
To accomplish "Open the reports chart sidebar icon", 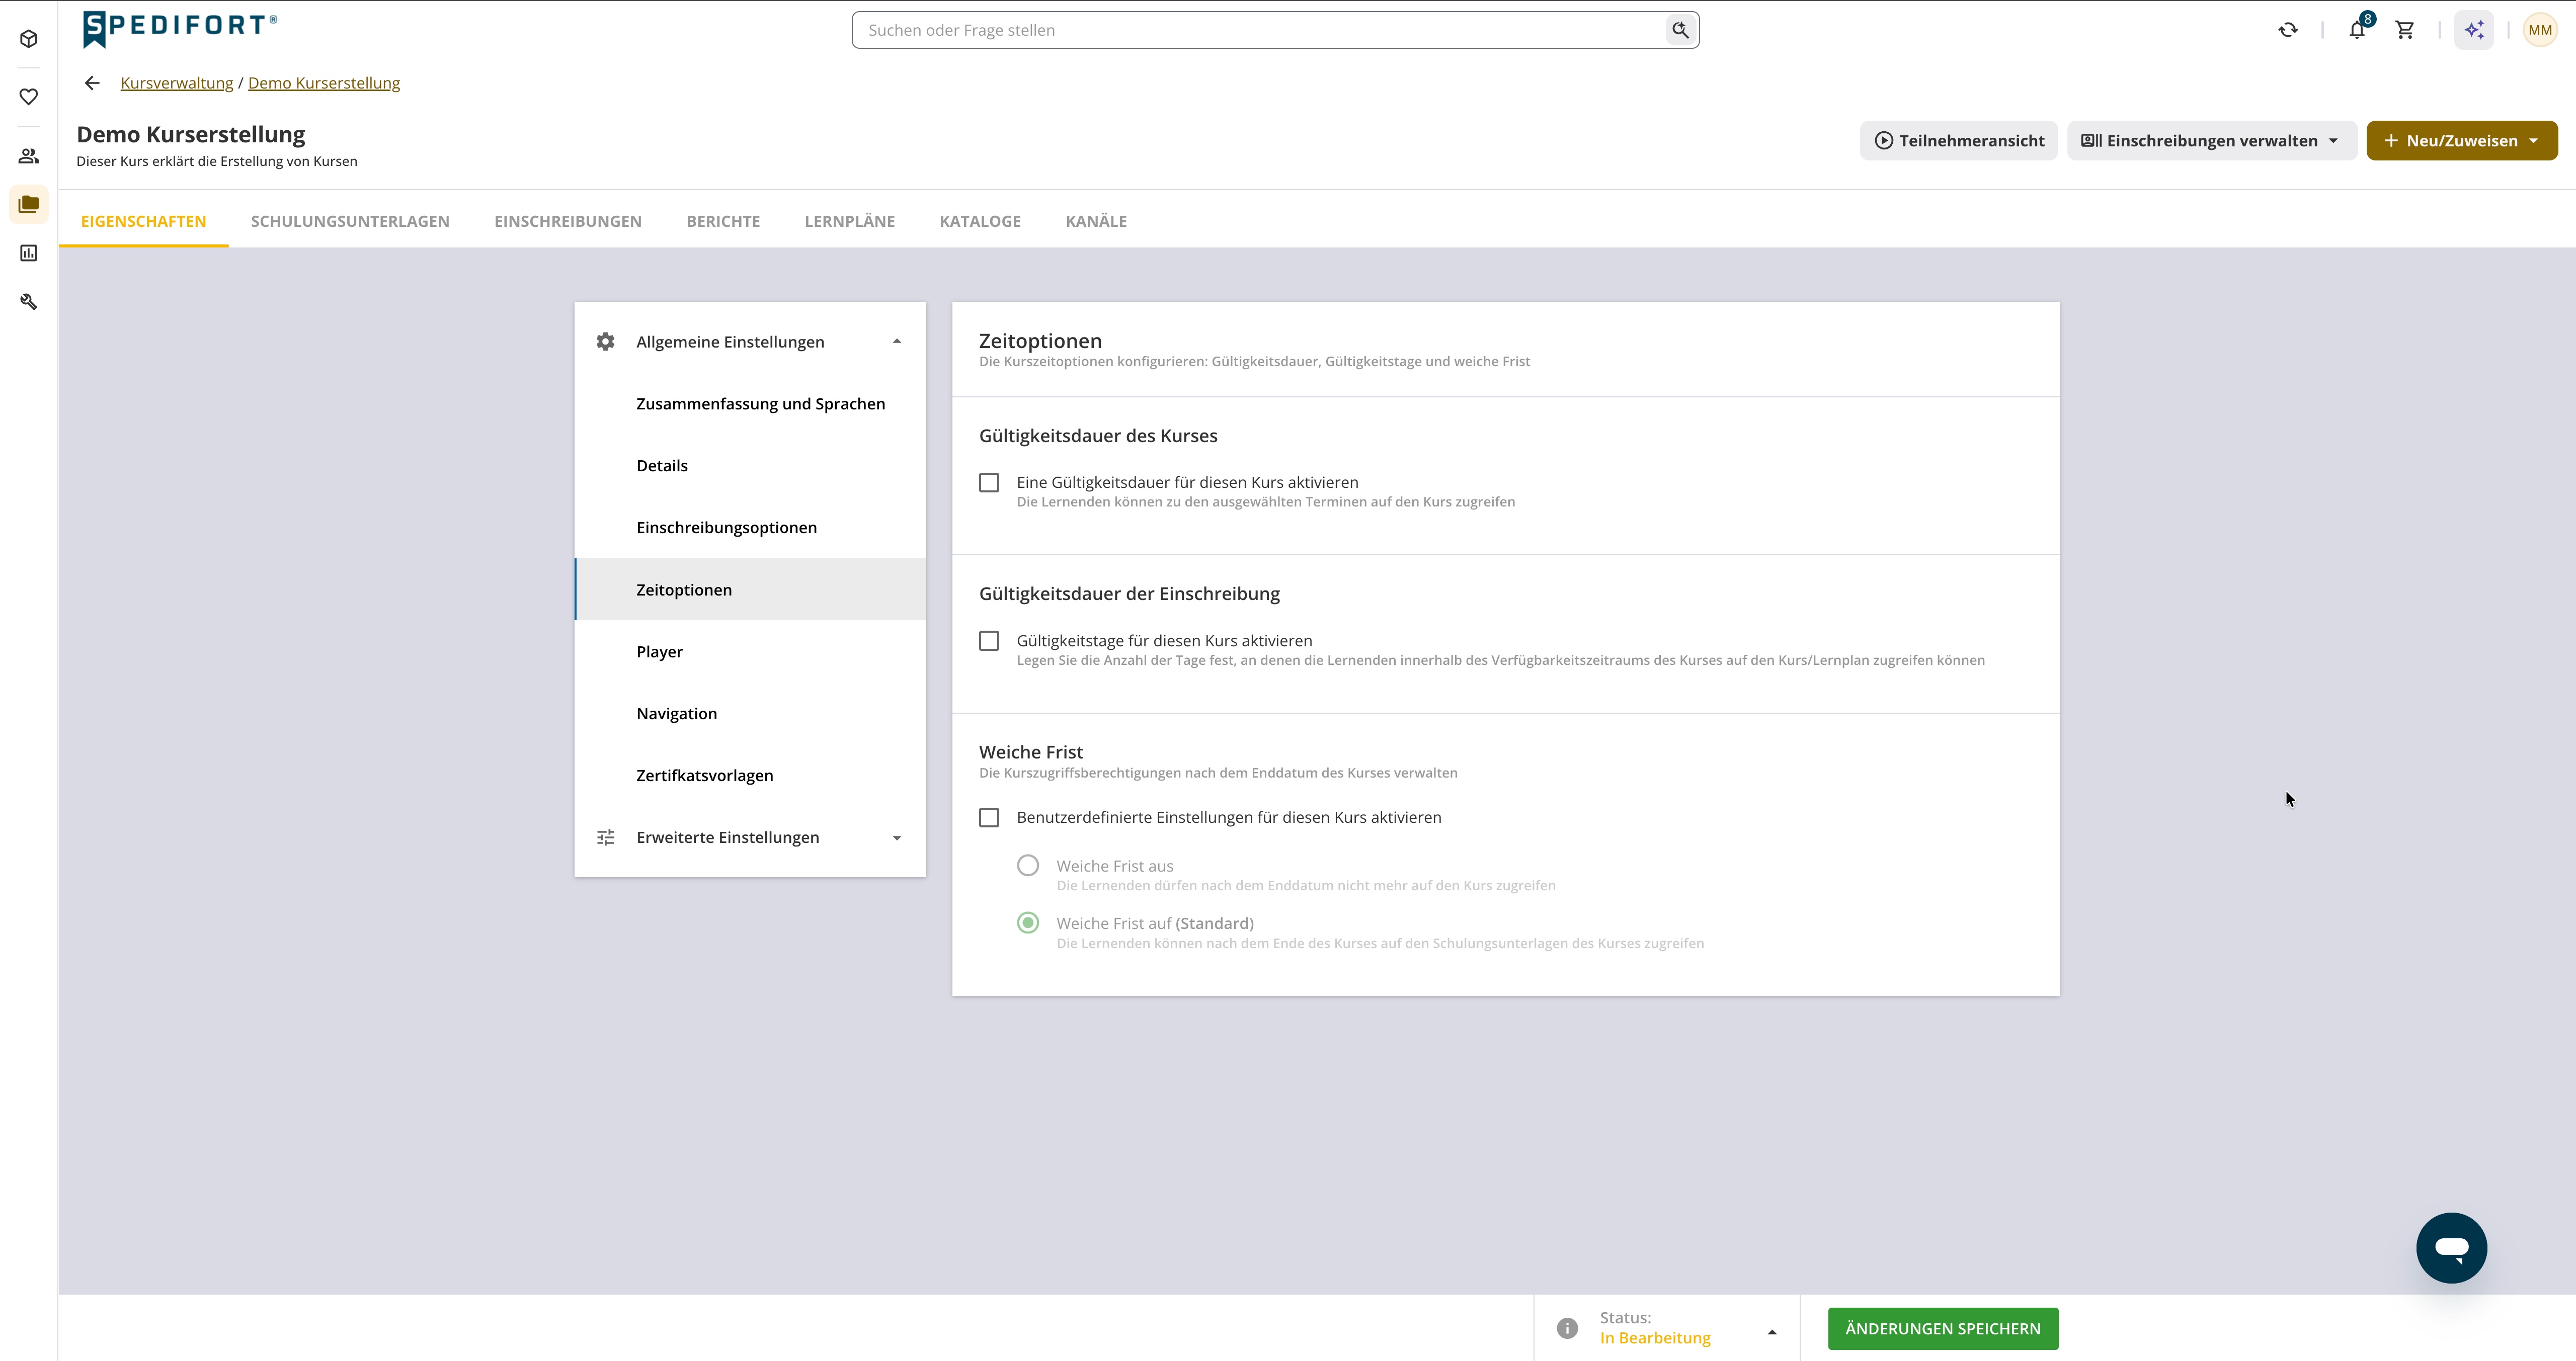I will click(x=29, y=253).
